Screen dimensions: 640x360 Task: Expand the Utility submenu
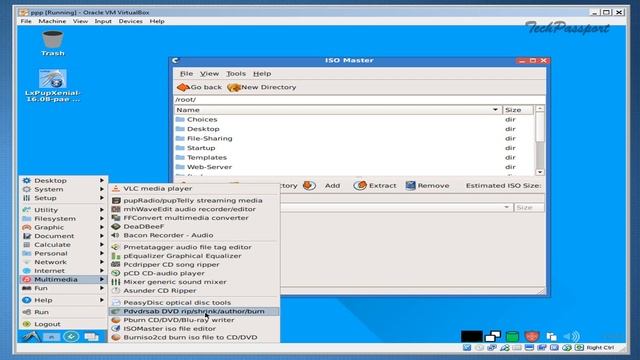pyautogui.click(x=63, y=210)
